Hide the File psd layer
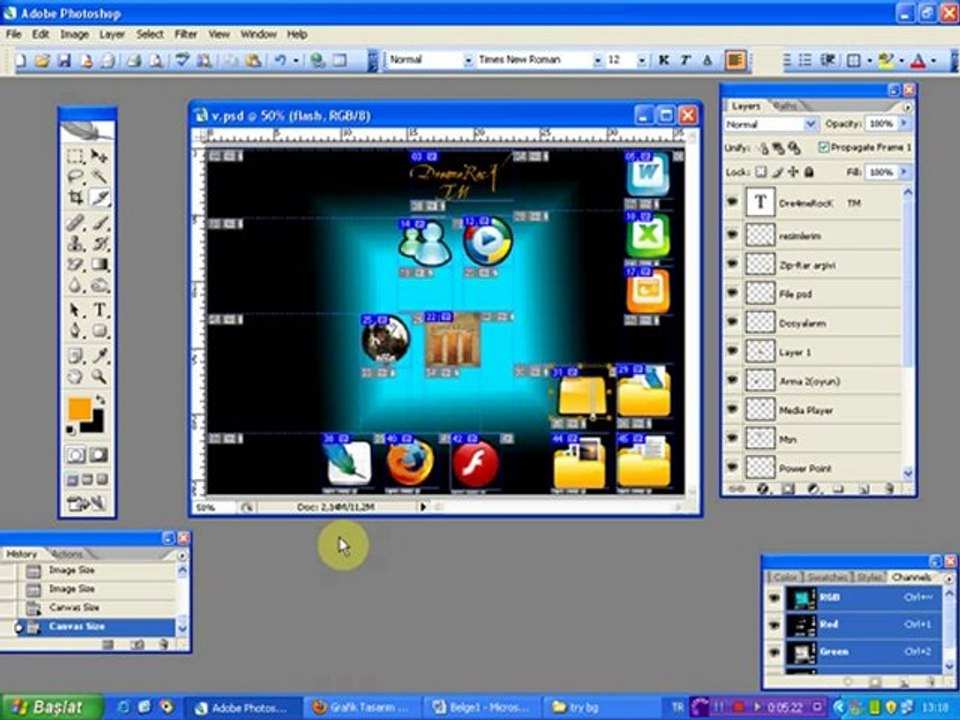The width and height of the screenshot is (960, 720). pyautogui.click(x=732, y=293)
